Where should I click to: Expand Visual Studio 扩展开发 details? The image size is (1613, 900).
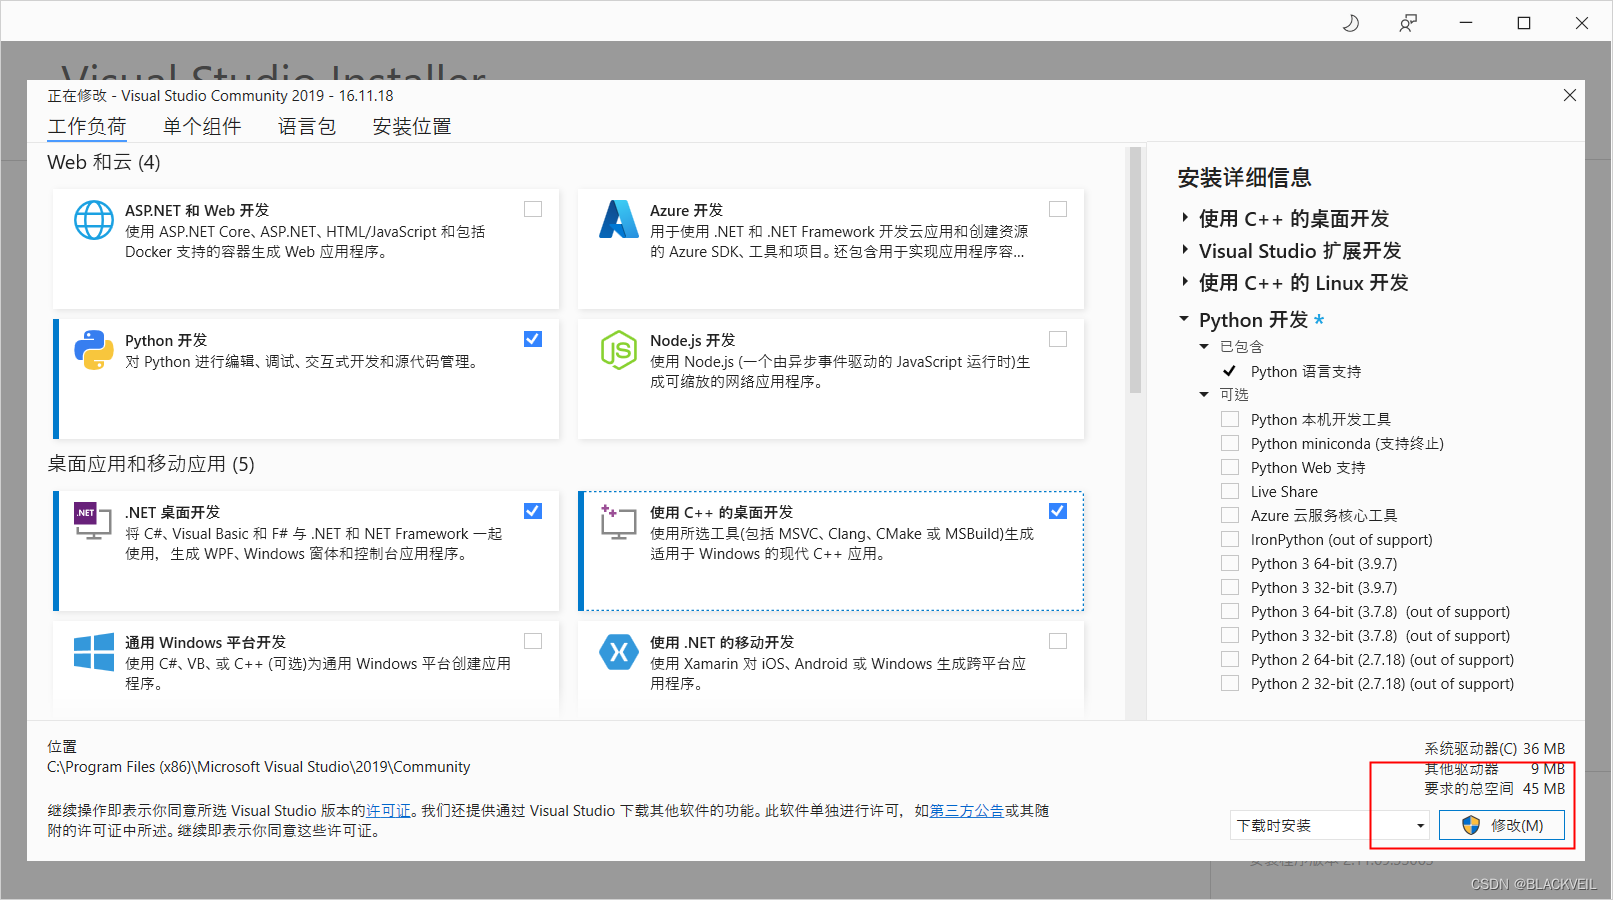pyautogui.click(x=1185, y=250)
